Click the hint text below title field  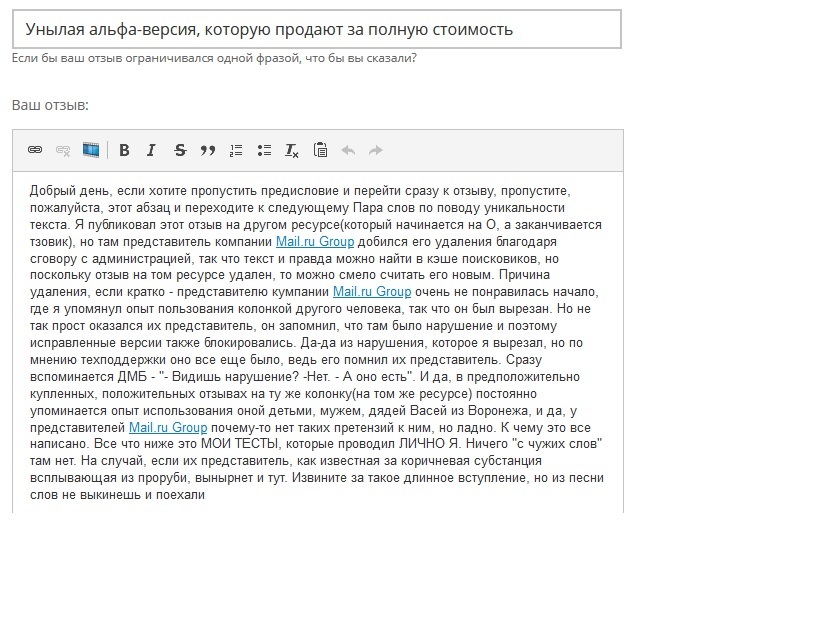(x=214, y=58)
